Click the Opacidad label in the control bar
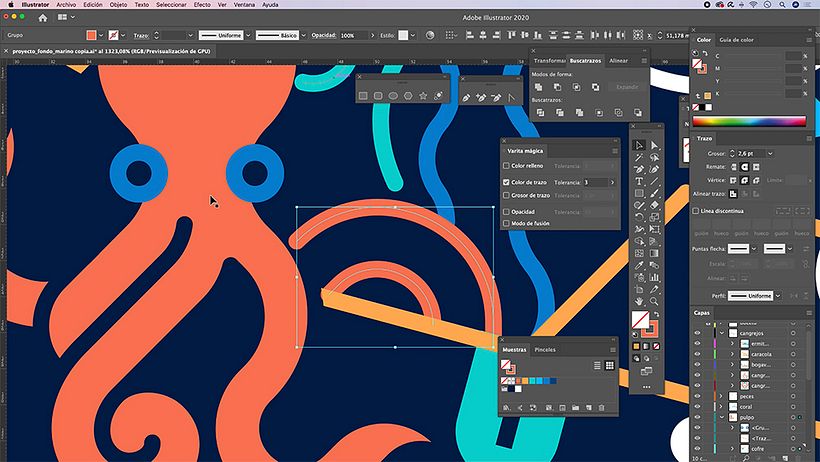The image size is (820, 462). click(x=324, y=36)
